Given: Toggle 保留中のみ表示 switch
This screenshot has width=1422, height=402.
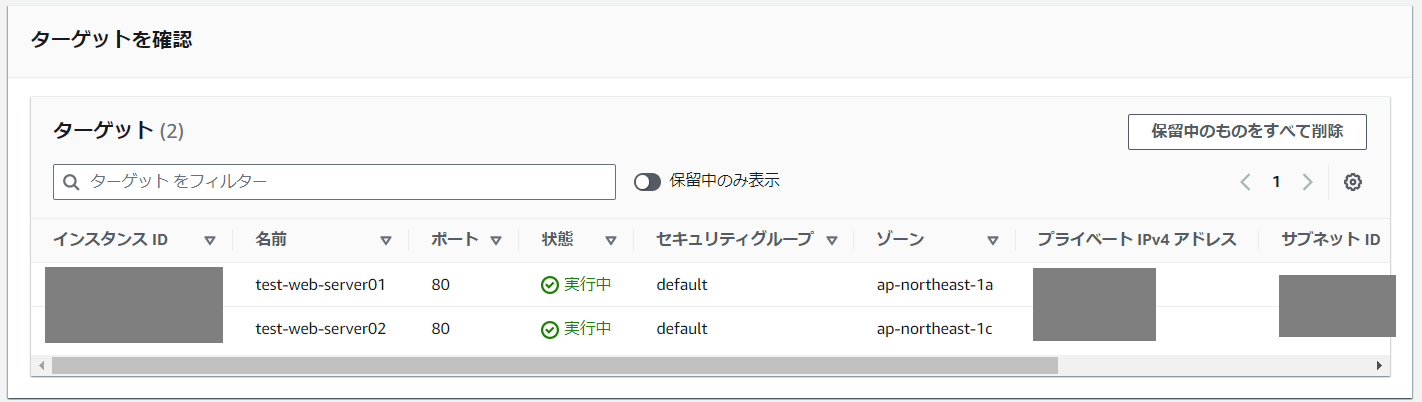Looking at the screenshot, I should pyautogui.click(x=648, y=182).
